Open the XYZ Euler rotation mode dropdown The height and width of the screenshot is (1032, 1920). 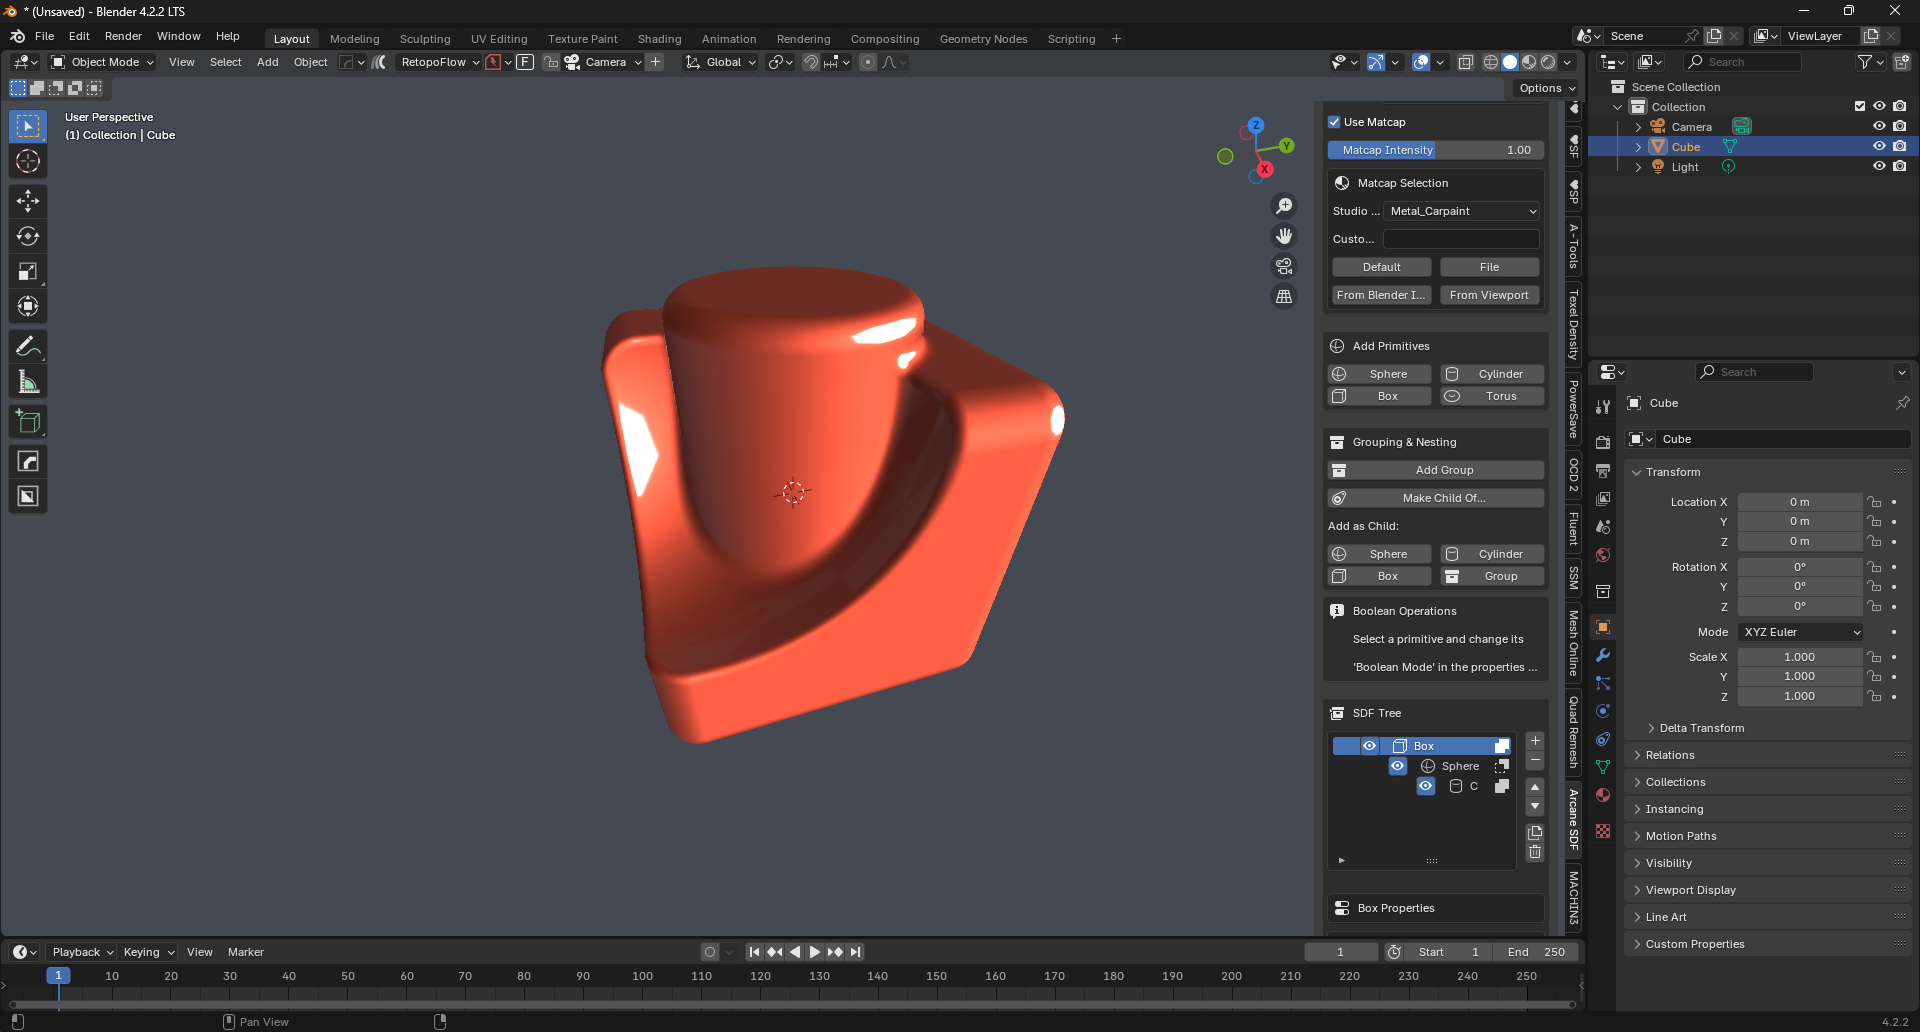(x=1801, y=632)
